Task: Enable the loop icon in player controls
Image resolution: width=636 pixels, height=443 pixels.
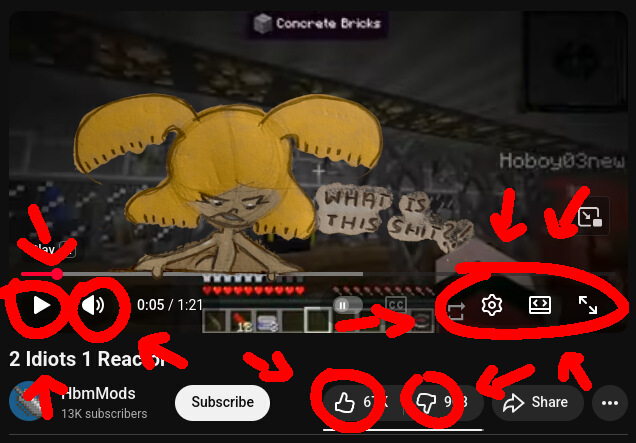Action: click(456, 311)
